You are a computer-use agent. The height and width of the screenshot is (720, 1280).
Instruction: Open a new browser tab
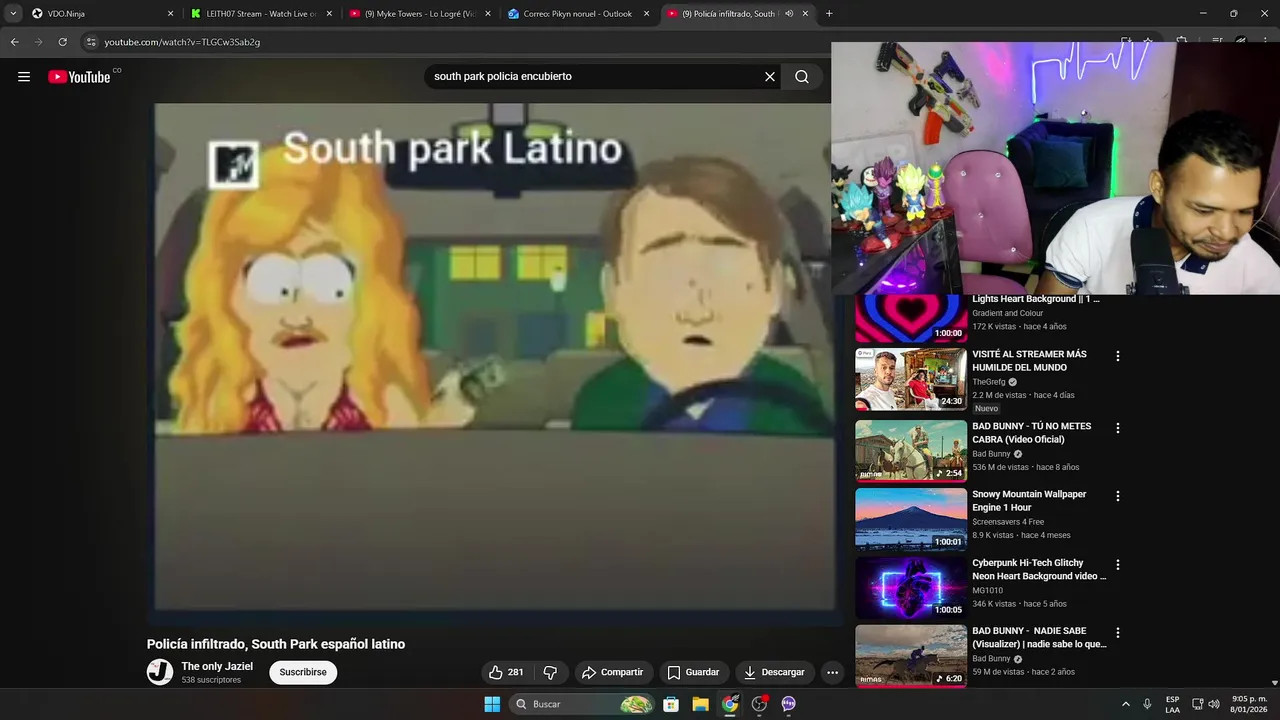pyautogui.click(x=829, y=14)
